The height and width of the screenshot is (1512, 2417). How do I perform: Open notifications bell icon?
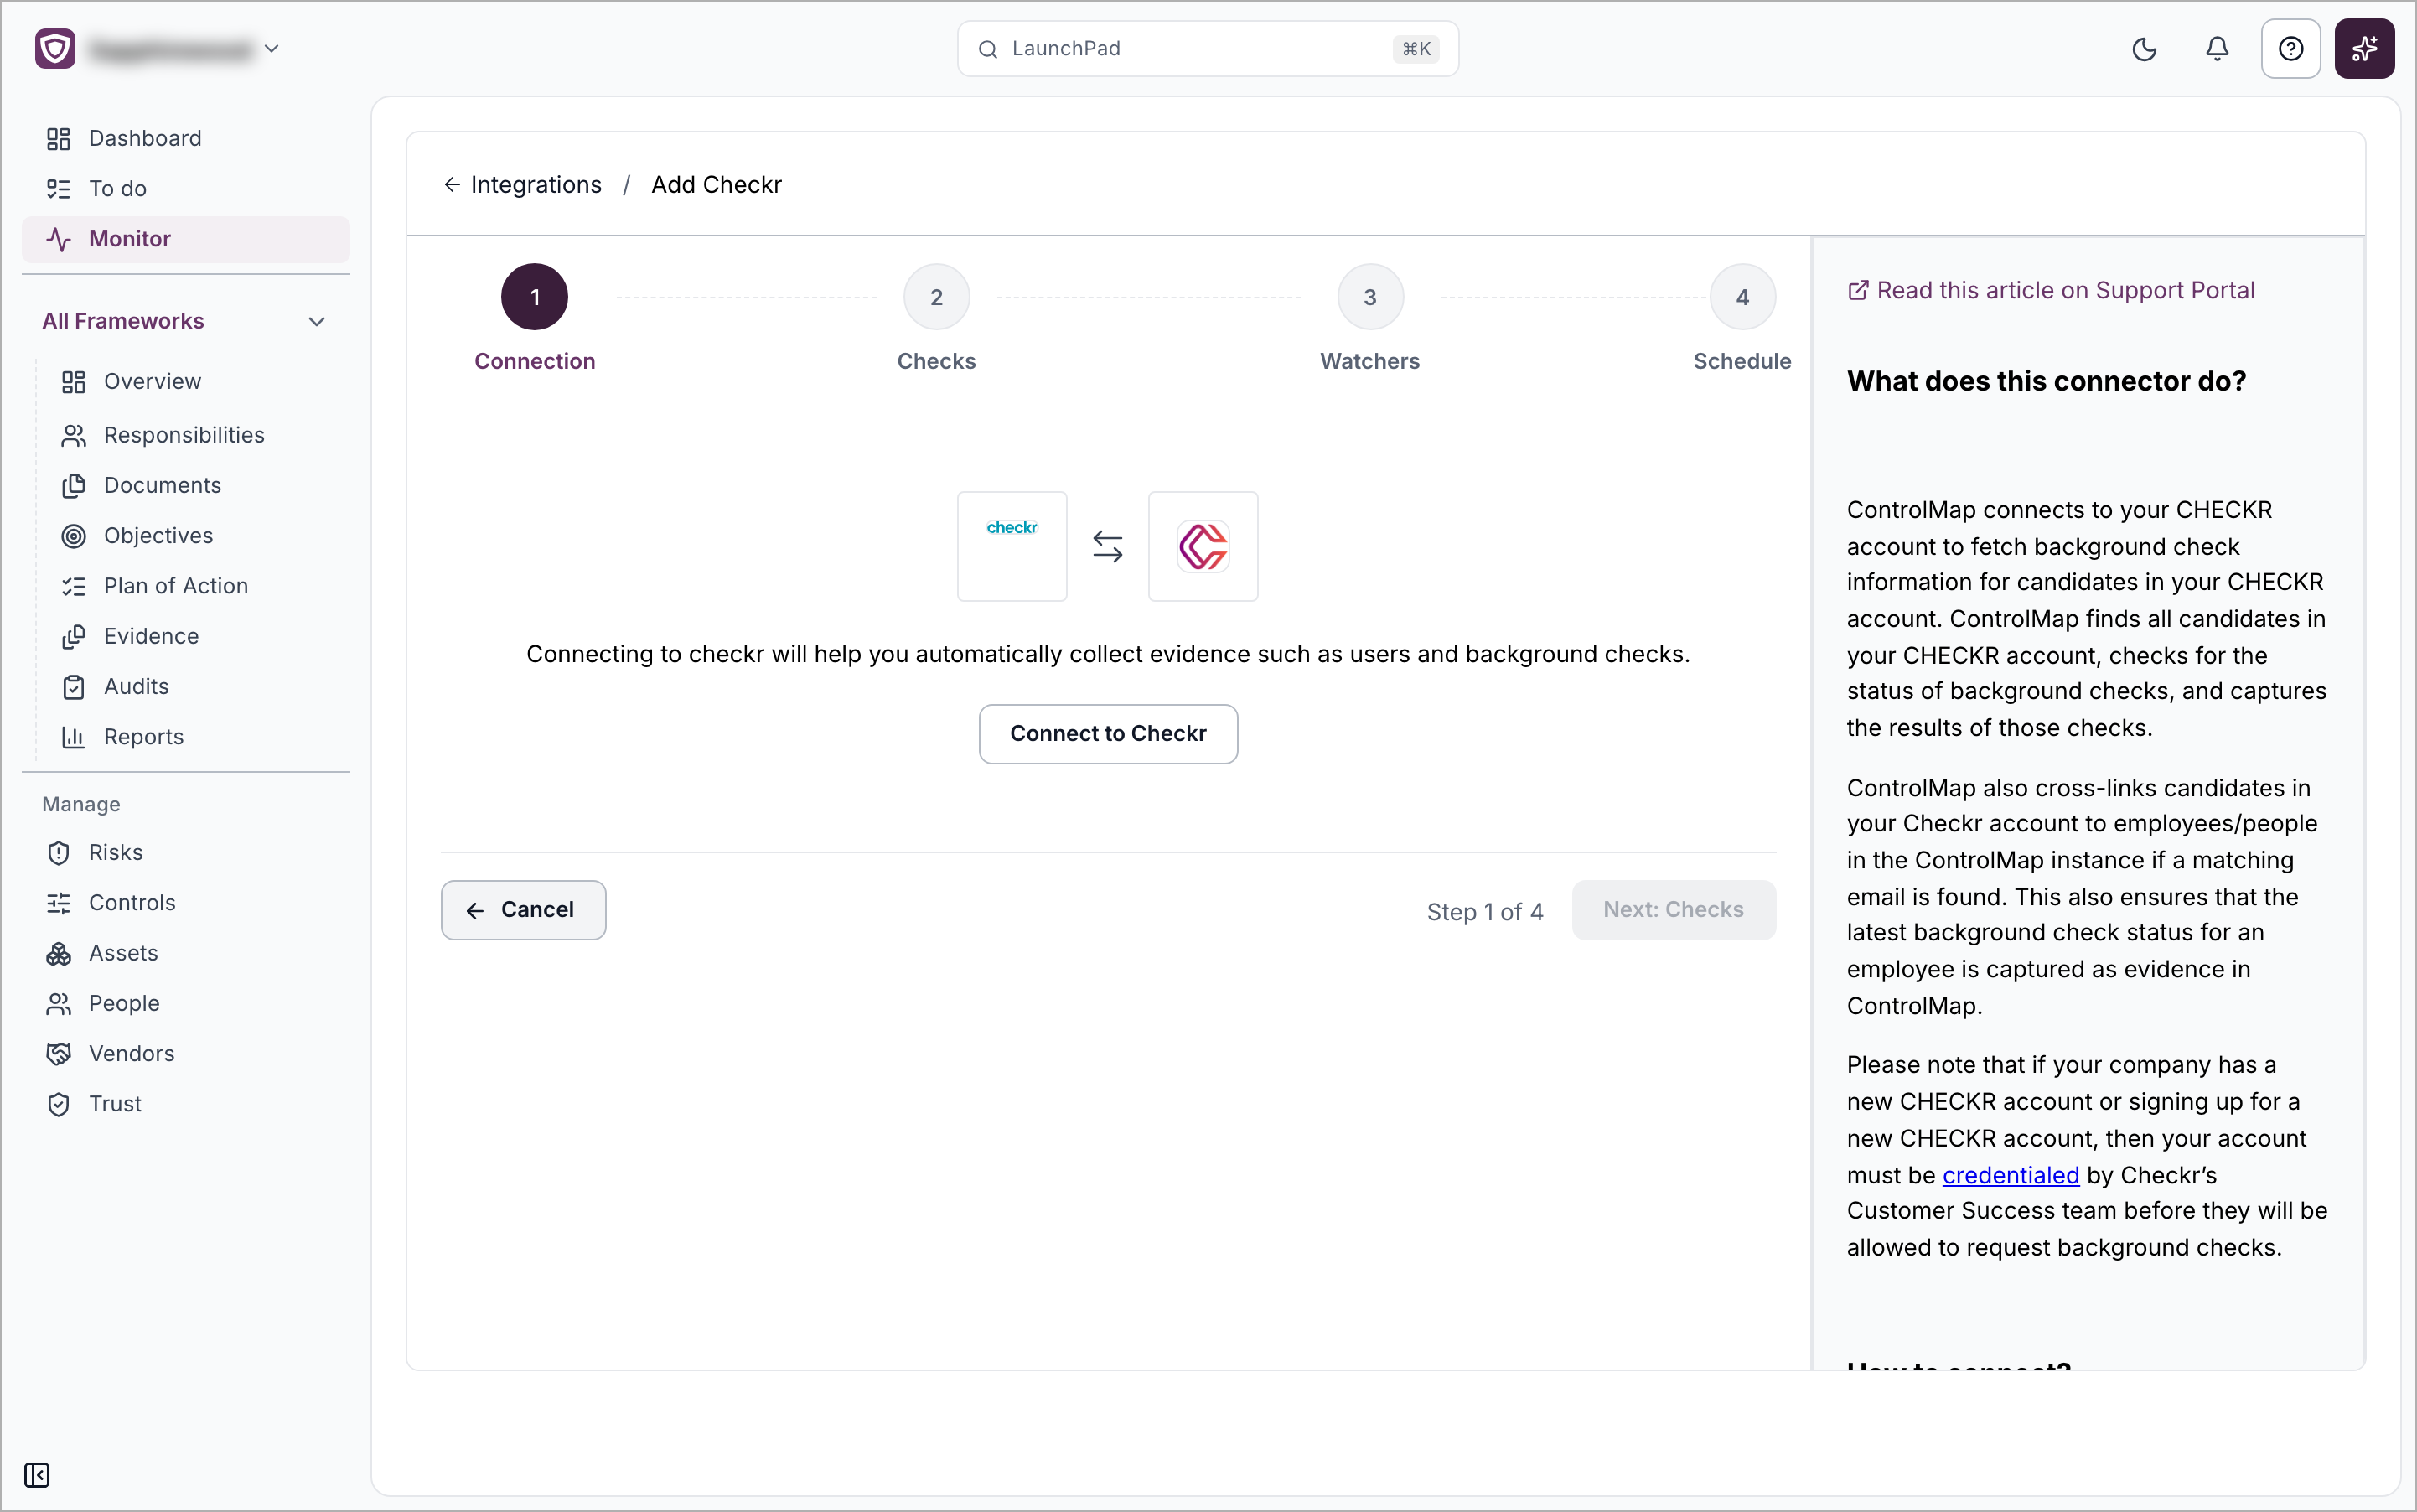point(2217,49)
